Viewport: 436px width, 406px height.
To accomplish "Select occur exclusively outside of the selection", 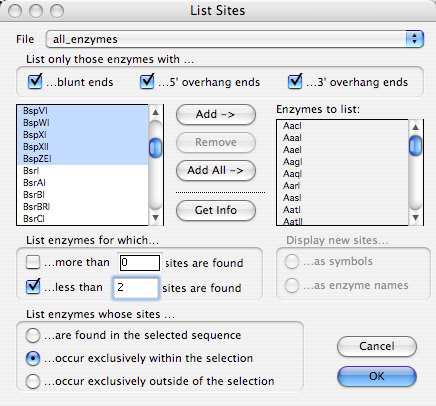I will coord(33,381).
